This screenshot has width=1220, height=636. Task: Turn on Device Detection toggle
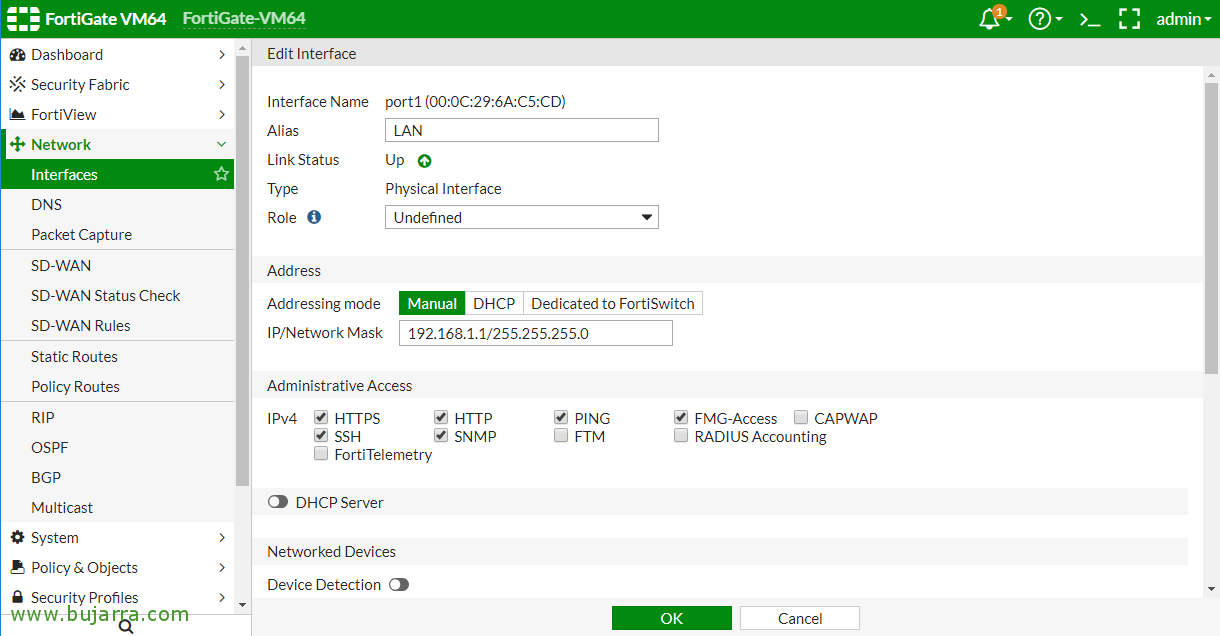[x=399, y=584]
